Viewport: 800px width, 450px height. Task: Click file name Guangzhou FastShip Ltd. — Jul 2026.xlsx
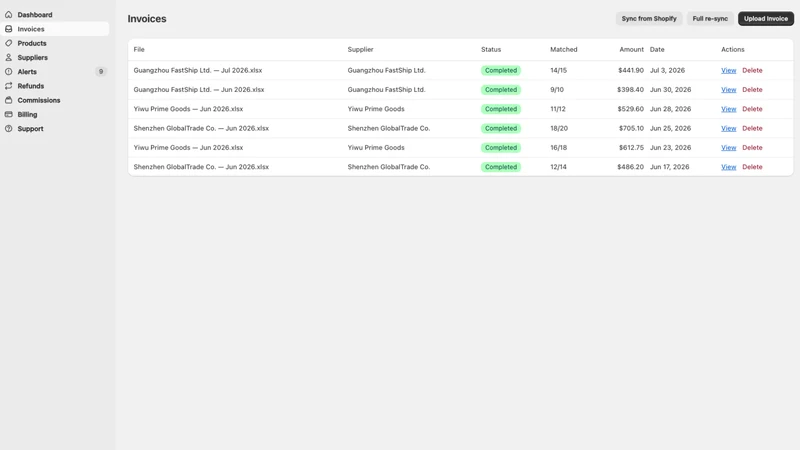(x=197, y=70)
